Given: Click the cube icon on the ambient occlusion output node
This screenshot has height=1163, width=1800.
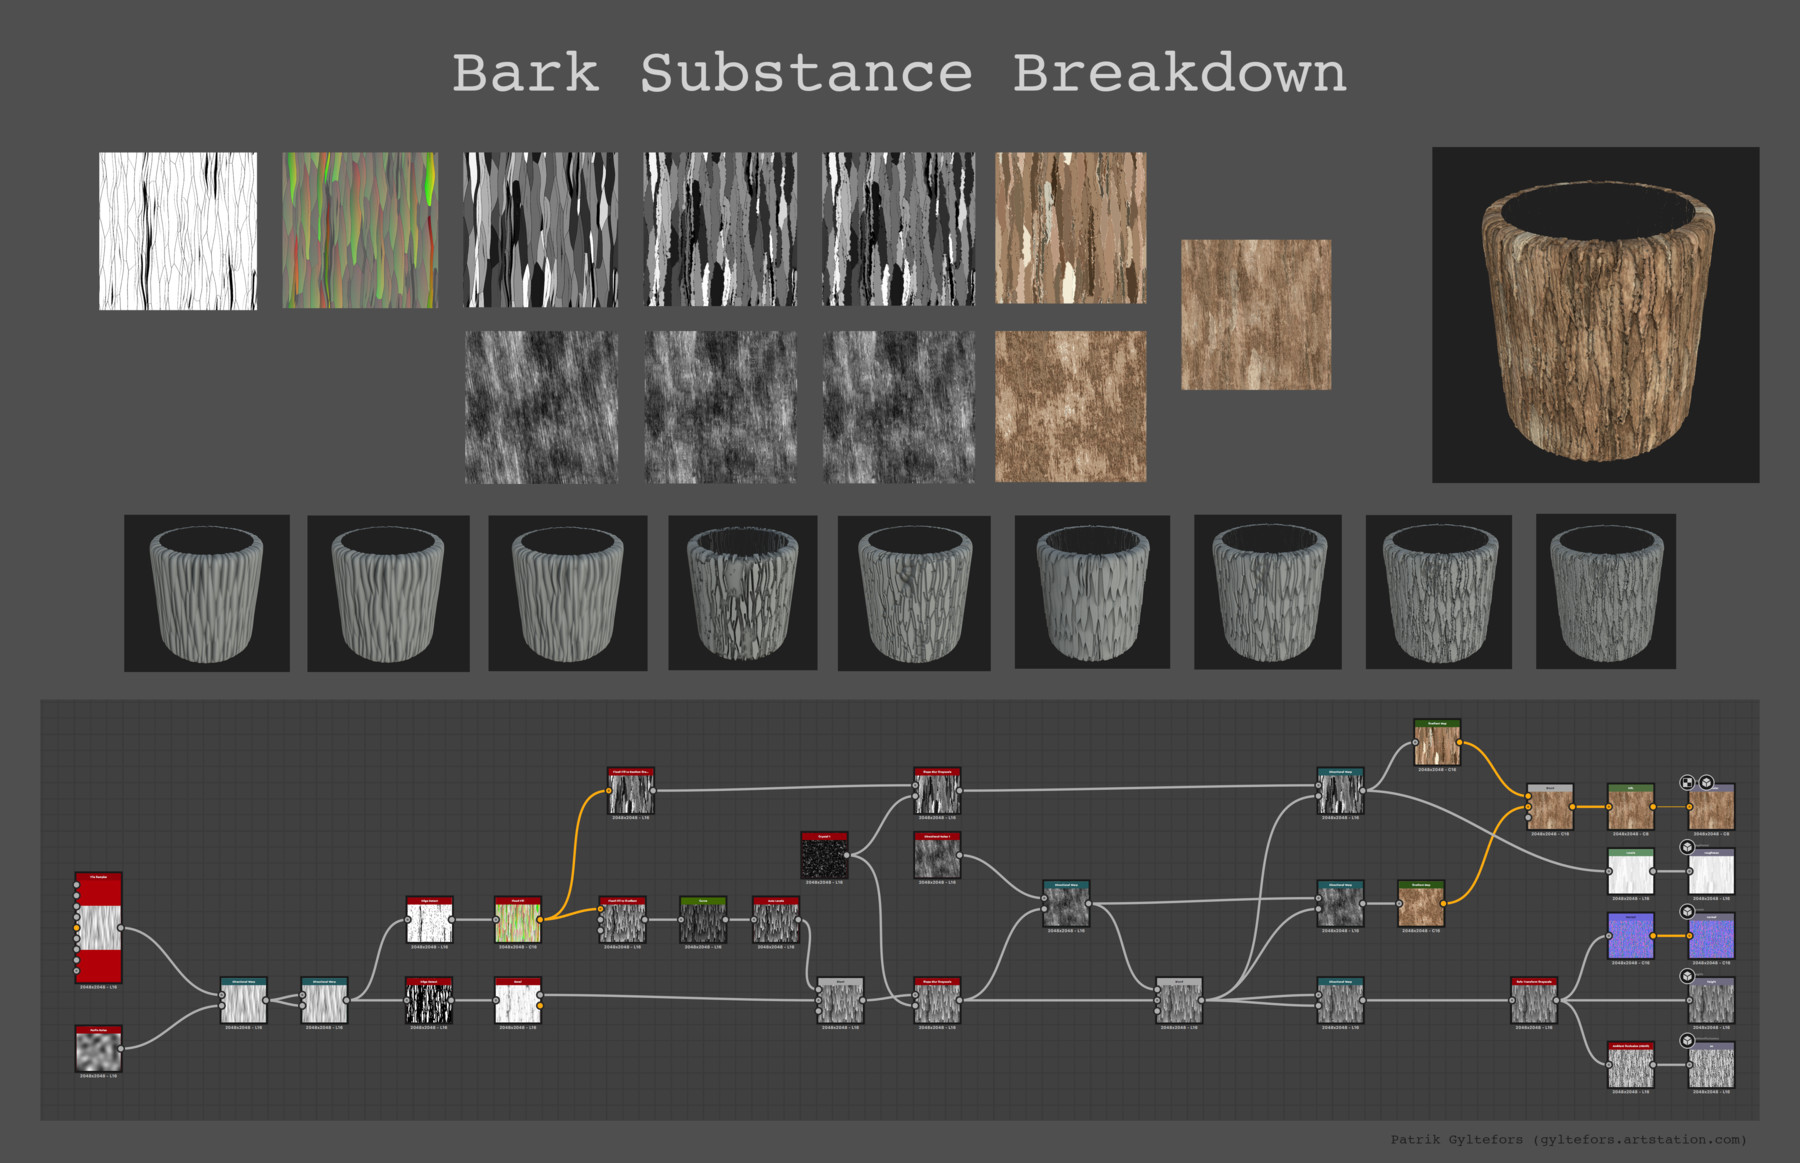Looking at the screenshot, I should [1687, 1041].
